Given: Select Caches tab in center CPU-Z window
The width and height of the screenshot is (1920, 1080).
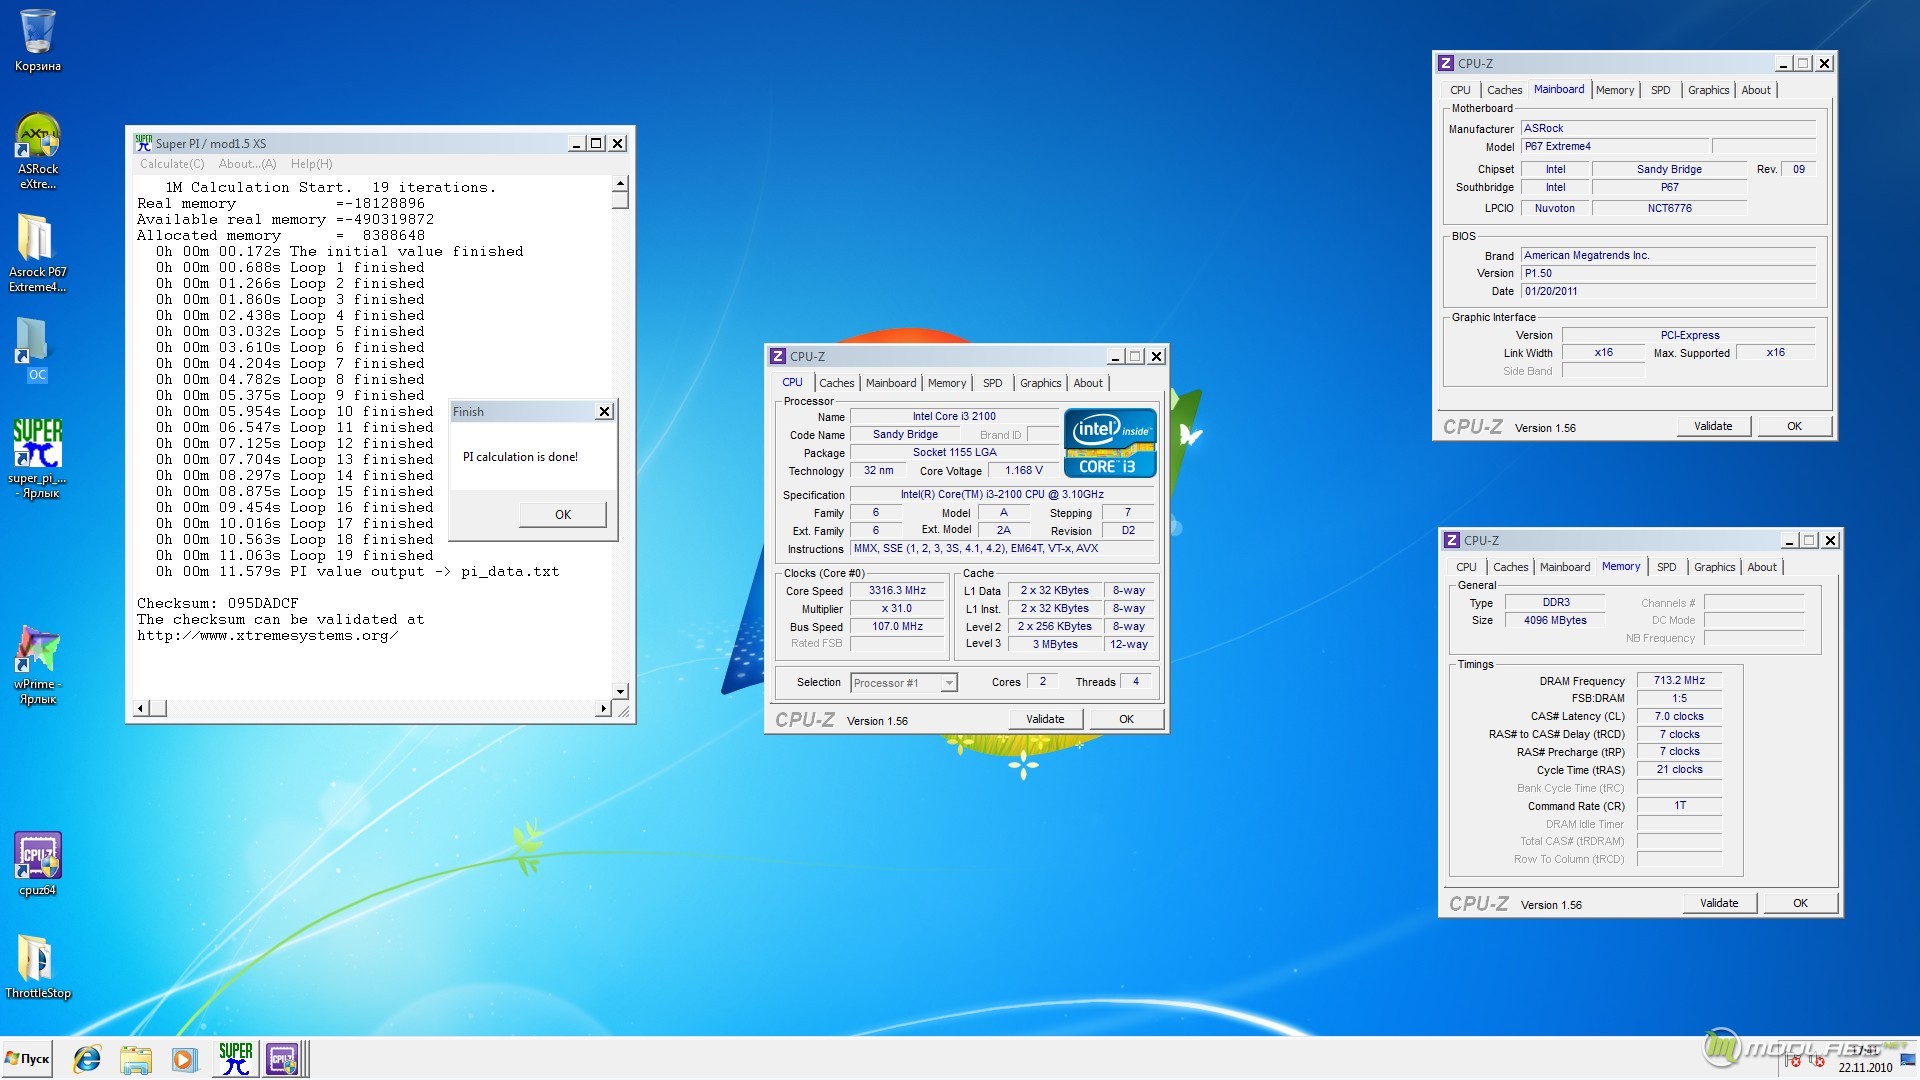Looking at the screenshot, I should click(x=836, y=383).
